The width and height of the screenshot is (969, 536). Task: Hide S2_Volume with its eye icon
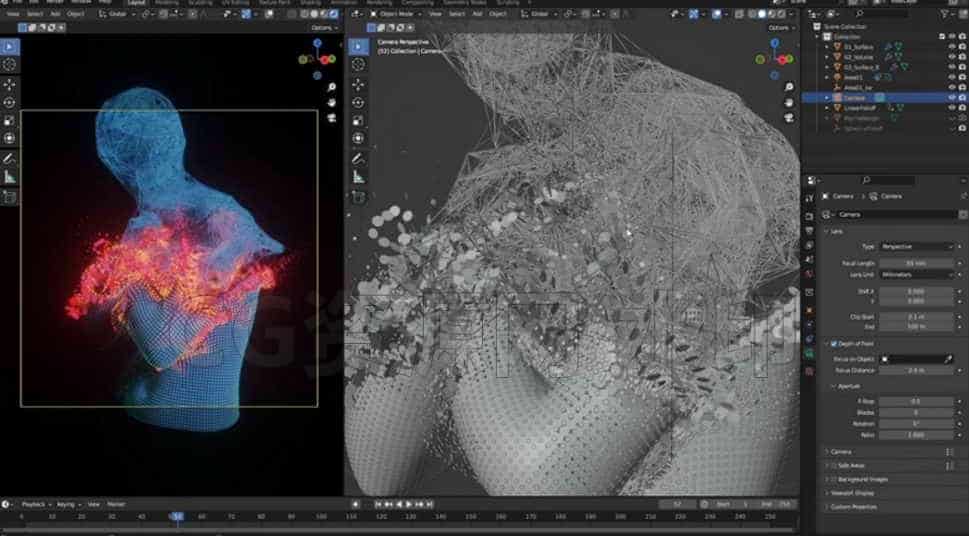pos(952,57)
